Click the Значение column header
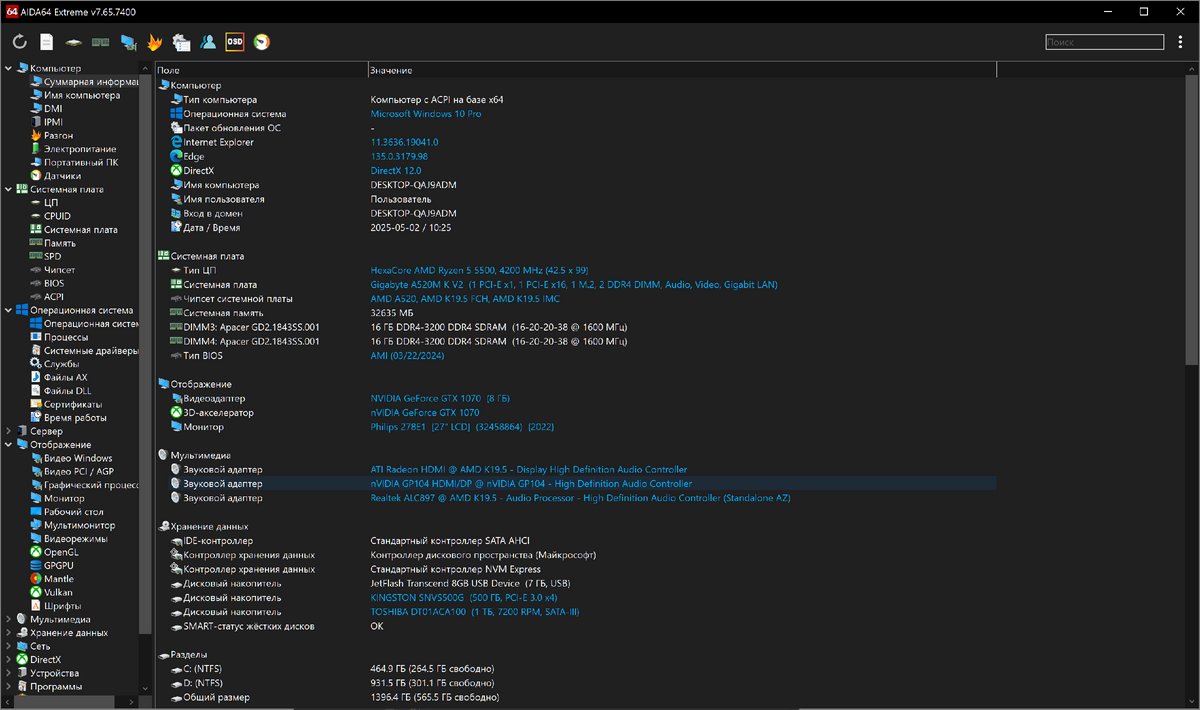Screen dimensions: 1200x710 (x=390, y=71)
